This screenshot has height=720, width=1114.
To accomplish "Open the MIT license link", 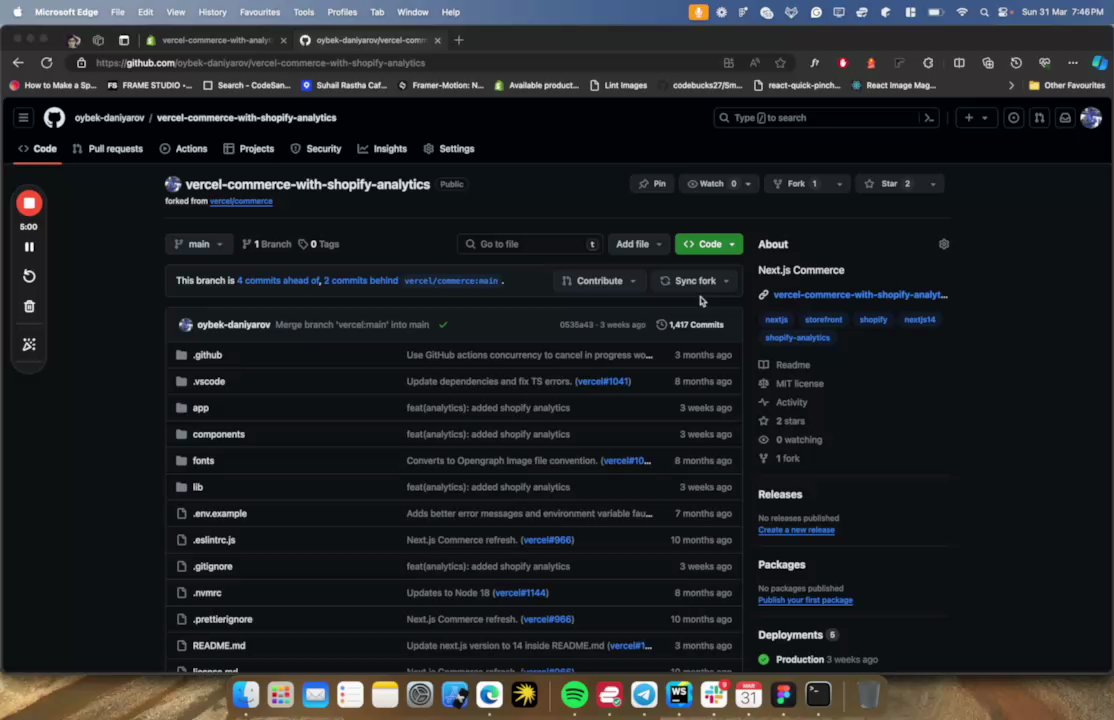I will pos(799,384).
